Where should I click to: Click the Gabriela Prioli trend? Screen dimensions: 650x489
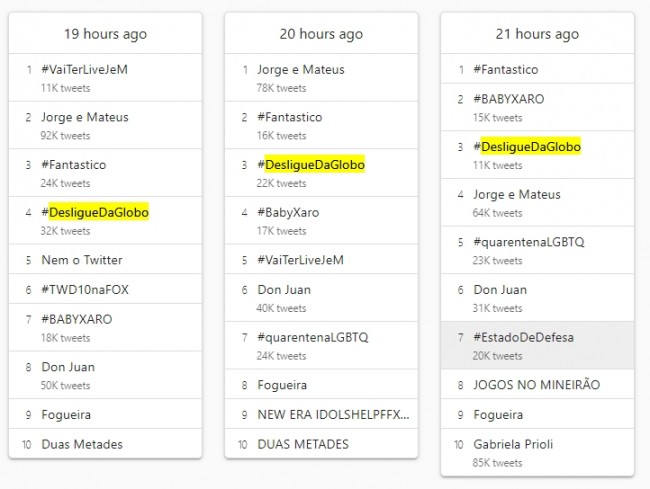click(x=515, y=444)
